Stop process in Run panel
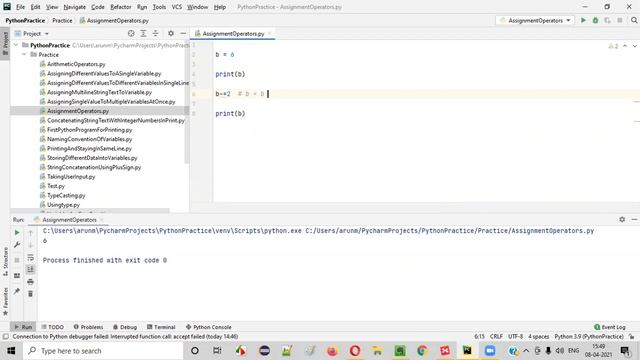The width and height of the screenshot is (640, 360). 17,260
